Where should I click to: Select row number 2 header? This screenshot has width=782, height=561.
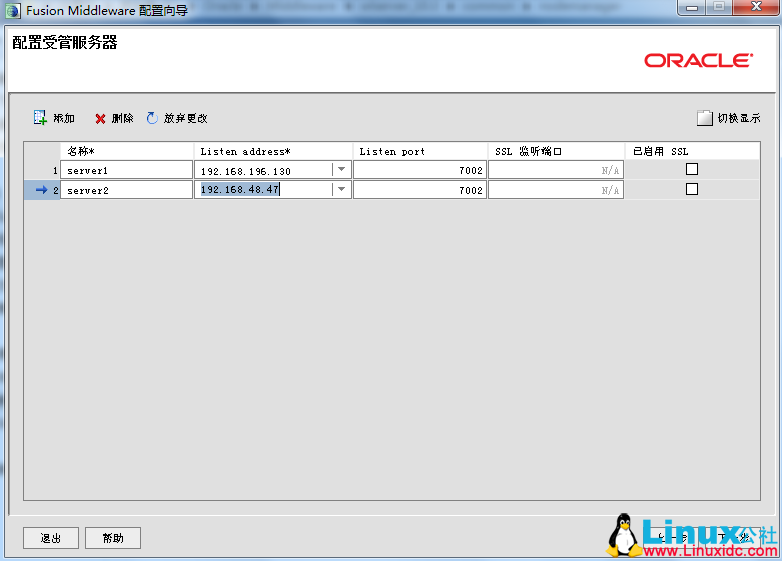click(x=42, y=190)
